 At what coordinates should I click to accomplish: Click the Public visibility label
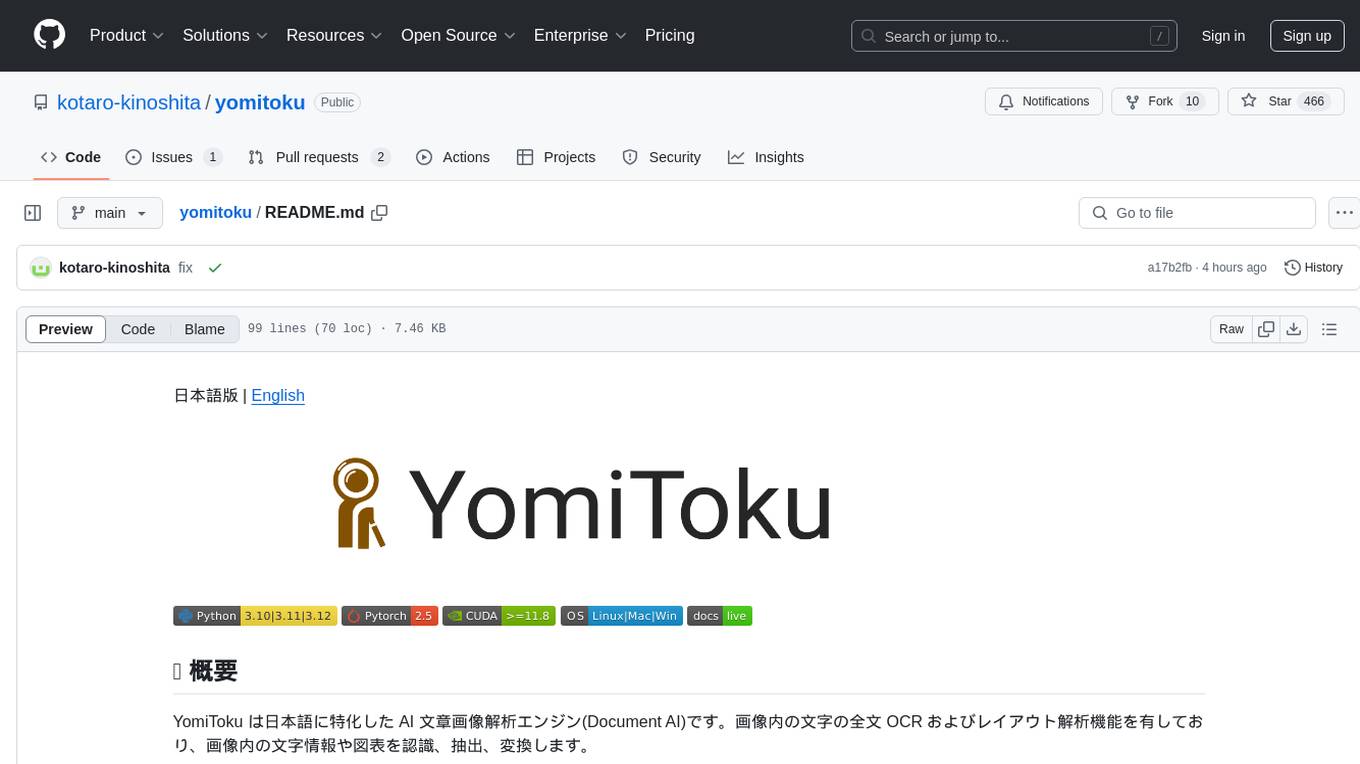tap(337, 102)
